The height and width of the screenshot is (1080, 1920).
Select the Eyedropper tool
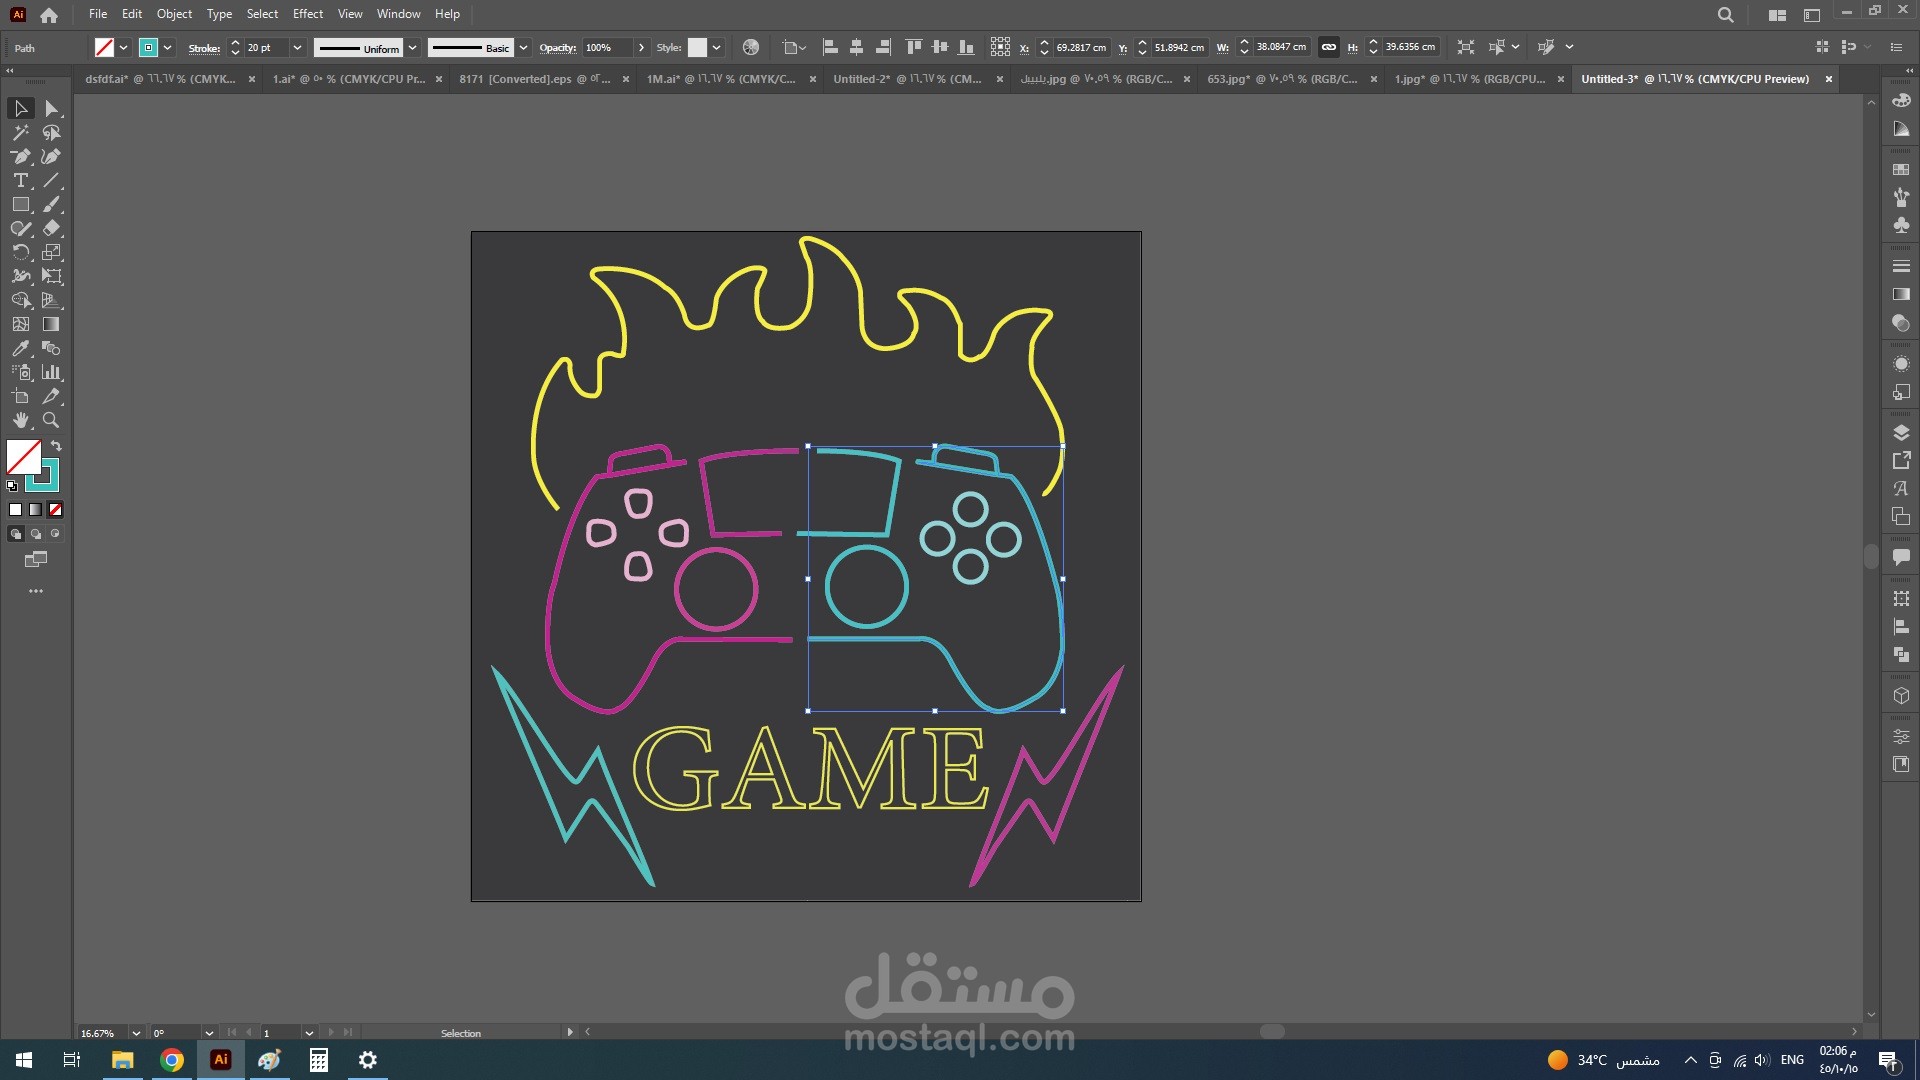[20, 348]
